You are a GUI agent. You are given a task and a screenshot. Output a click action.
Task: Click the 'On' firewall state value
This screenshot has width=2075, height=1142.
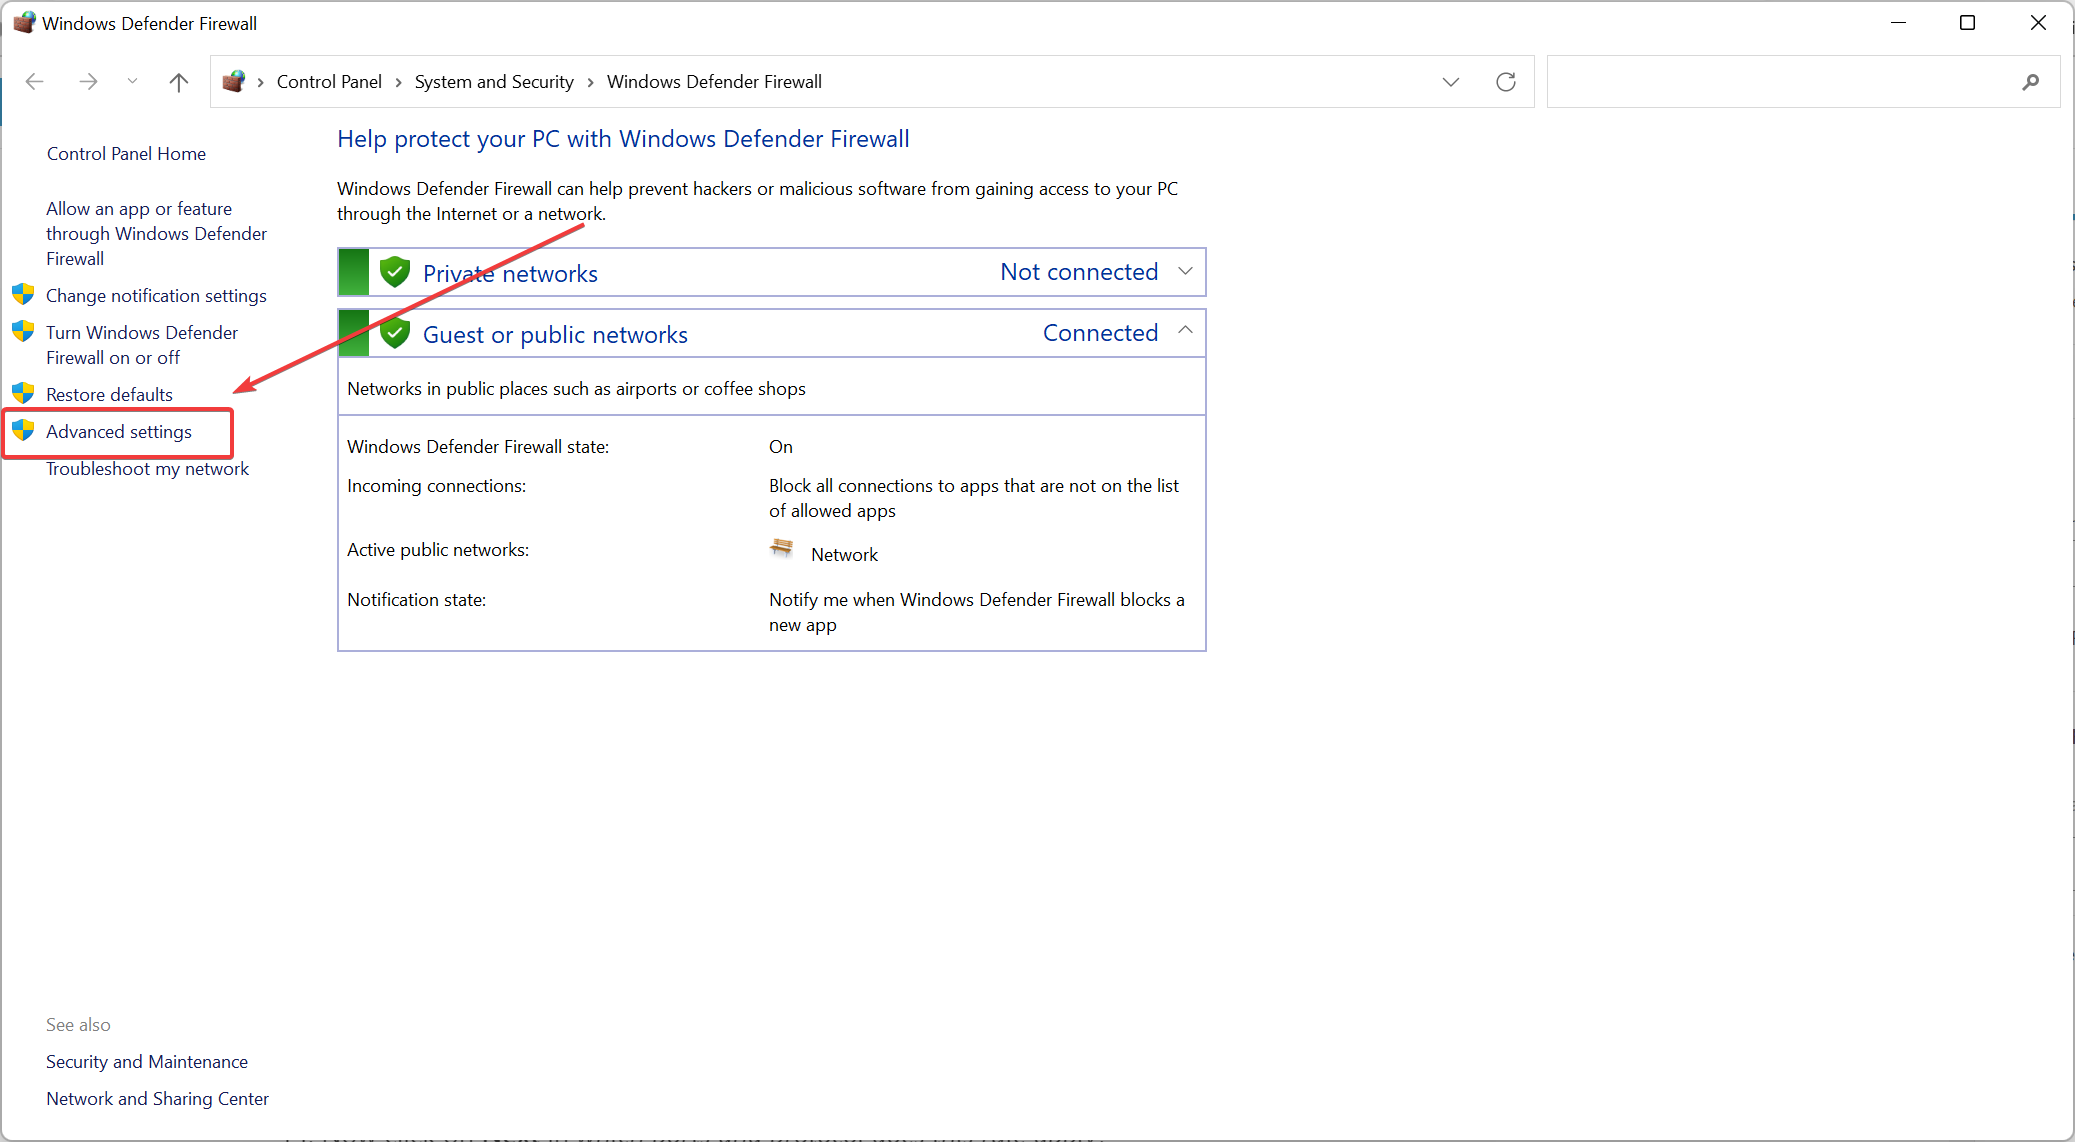pos(781,447)
